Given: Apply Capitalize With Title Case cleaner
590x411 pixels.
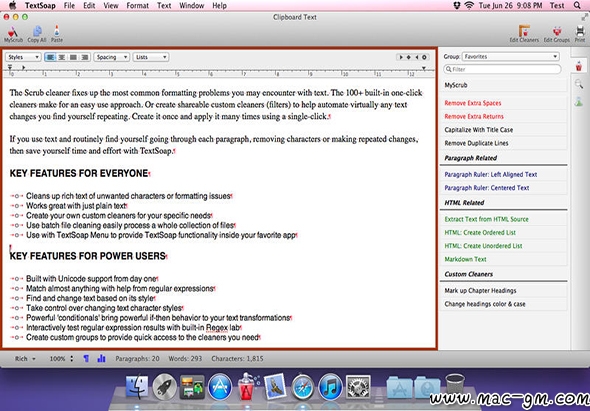Looking at the screenshot, I should (x=503, y=129).
